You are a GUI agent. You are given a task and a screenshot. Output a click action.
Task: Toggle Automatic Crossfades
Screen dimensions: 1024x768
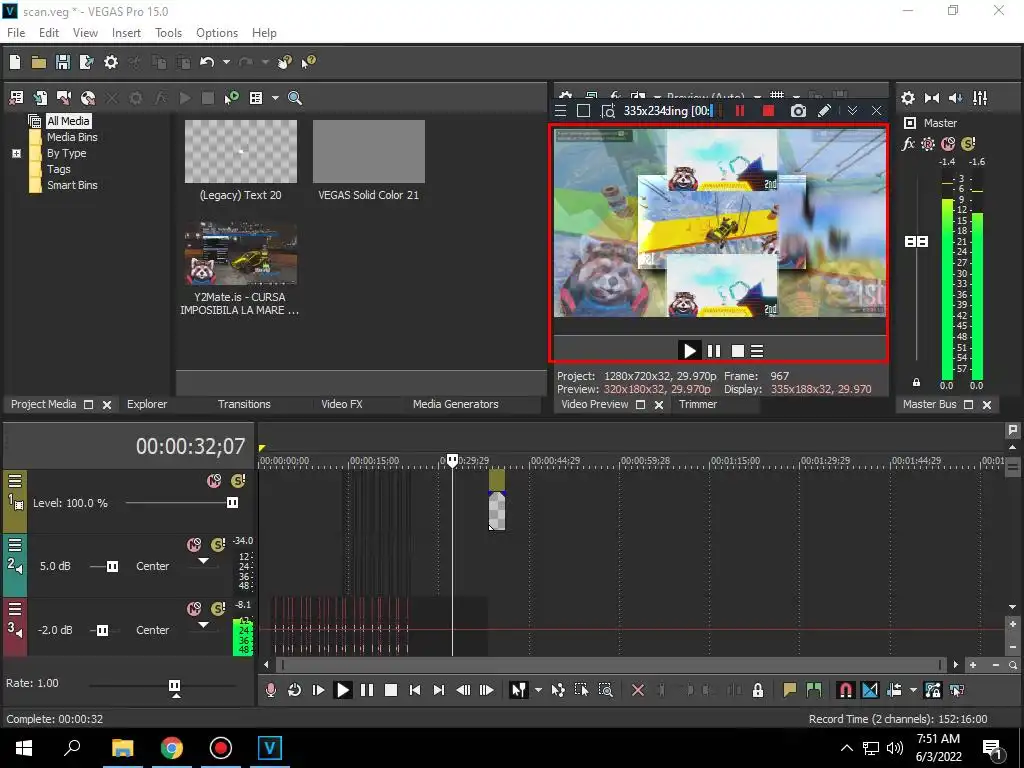870,690
